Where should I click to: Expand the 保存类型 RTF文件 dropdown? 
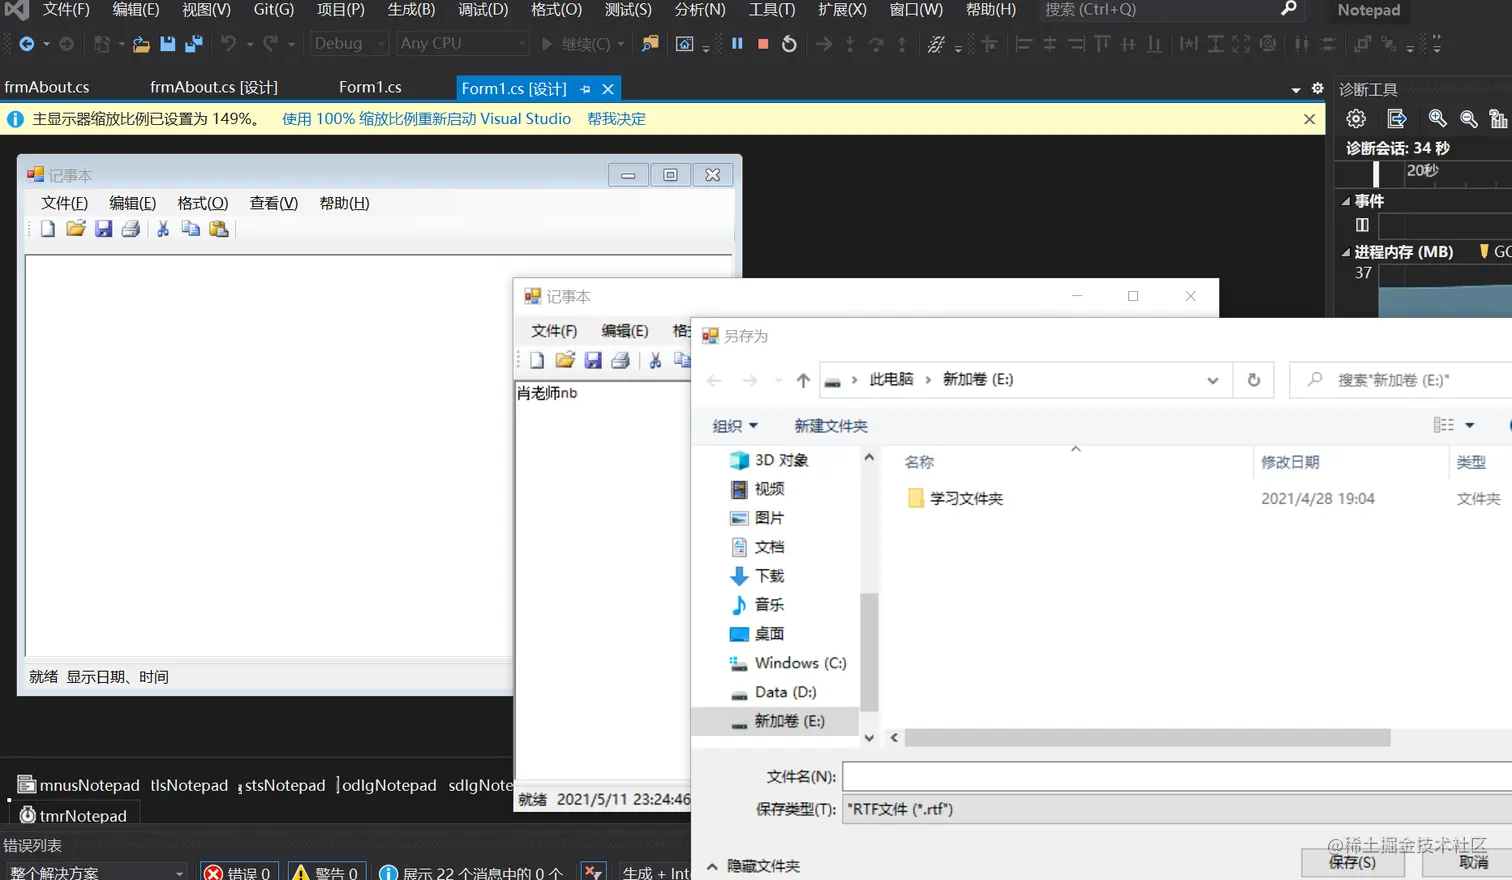pyautogui.click(x=1177, y=809)
